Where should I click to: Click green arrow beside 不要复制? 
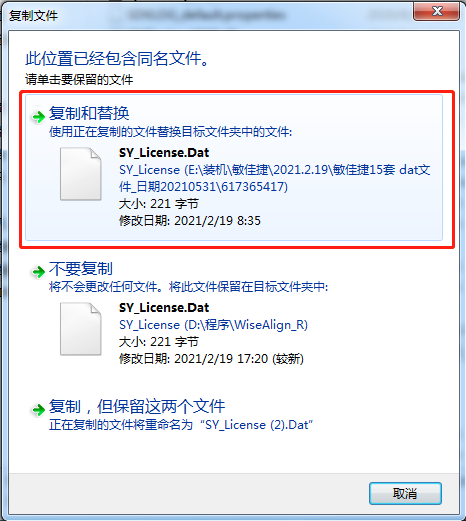coord(38,272)
